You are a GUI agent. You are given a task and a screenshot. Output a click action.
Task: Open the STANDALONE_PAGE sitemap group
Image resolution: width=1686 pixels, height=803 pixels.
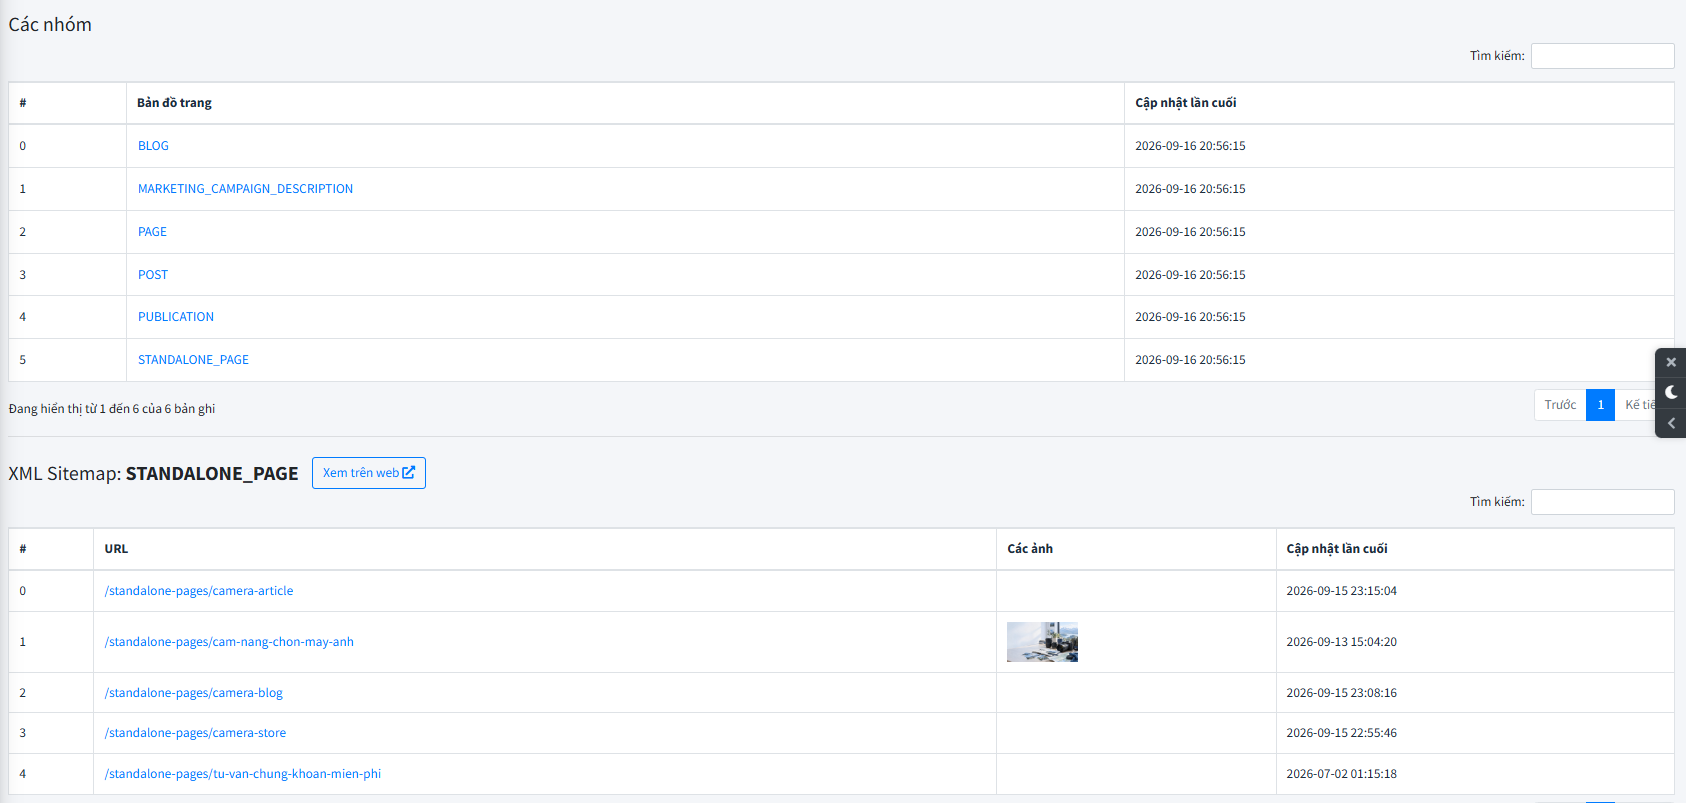pyautogui.click(x=193, y=360)
